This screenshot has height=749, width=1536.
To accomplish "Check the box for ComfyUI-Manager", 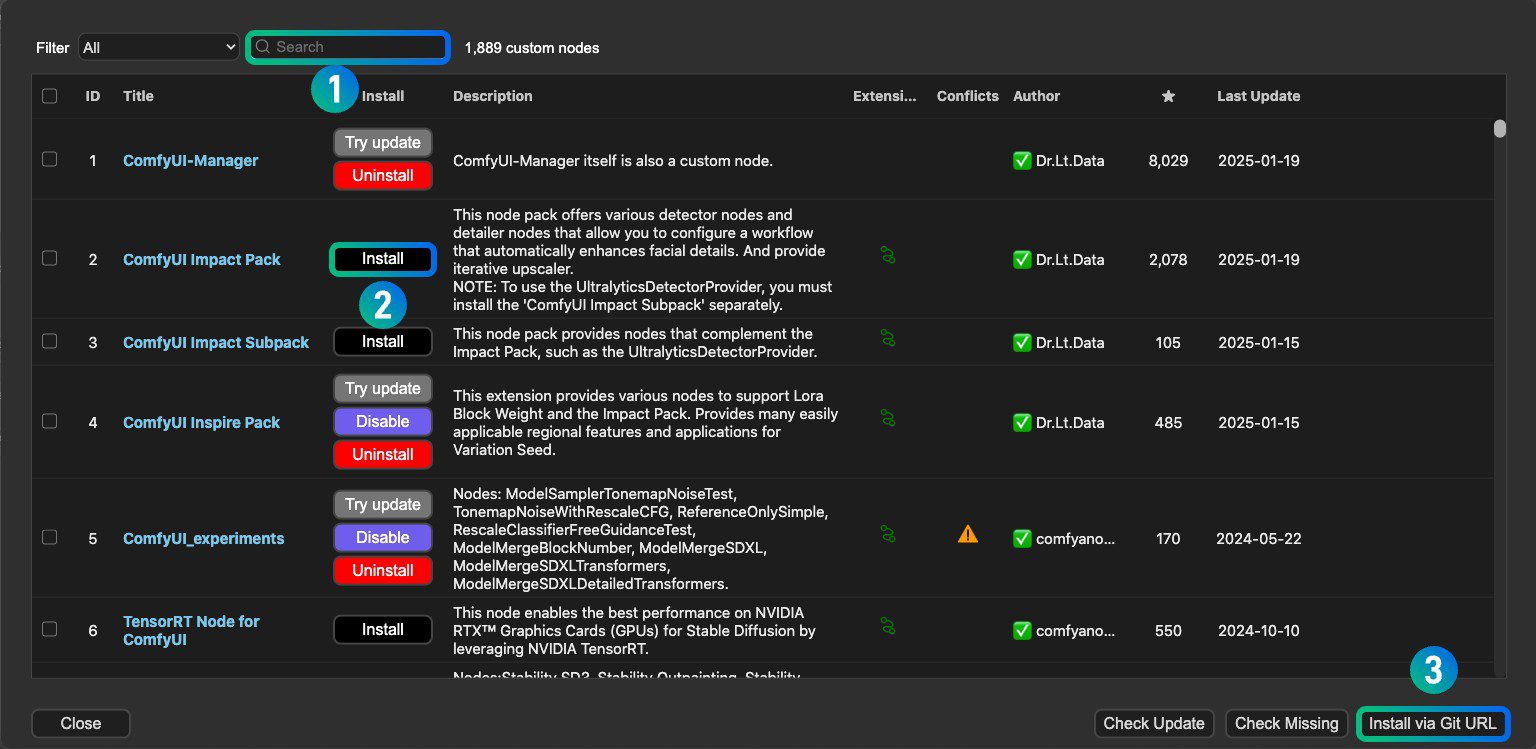I will coord(49,159).
